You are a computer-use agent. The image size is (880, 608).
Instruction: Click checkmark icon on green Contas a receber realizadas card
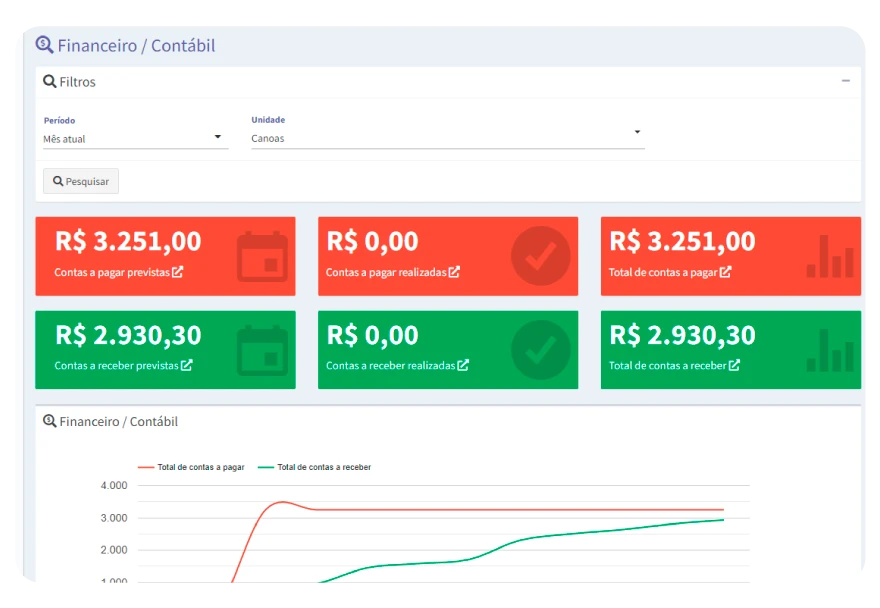[x=540, y=350]
